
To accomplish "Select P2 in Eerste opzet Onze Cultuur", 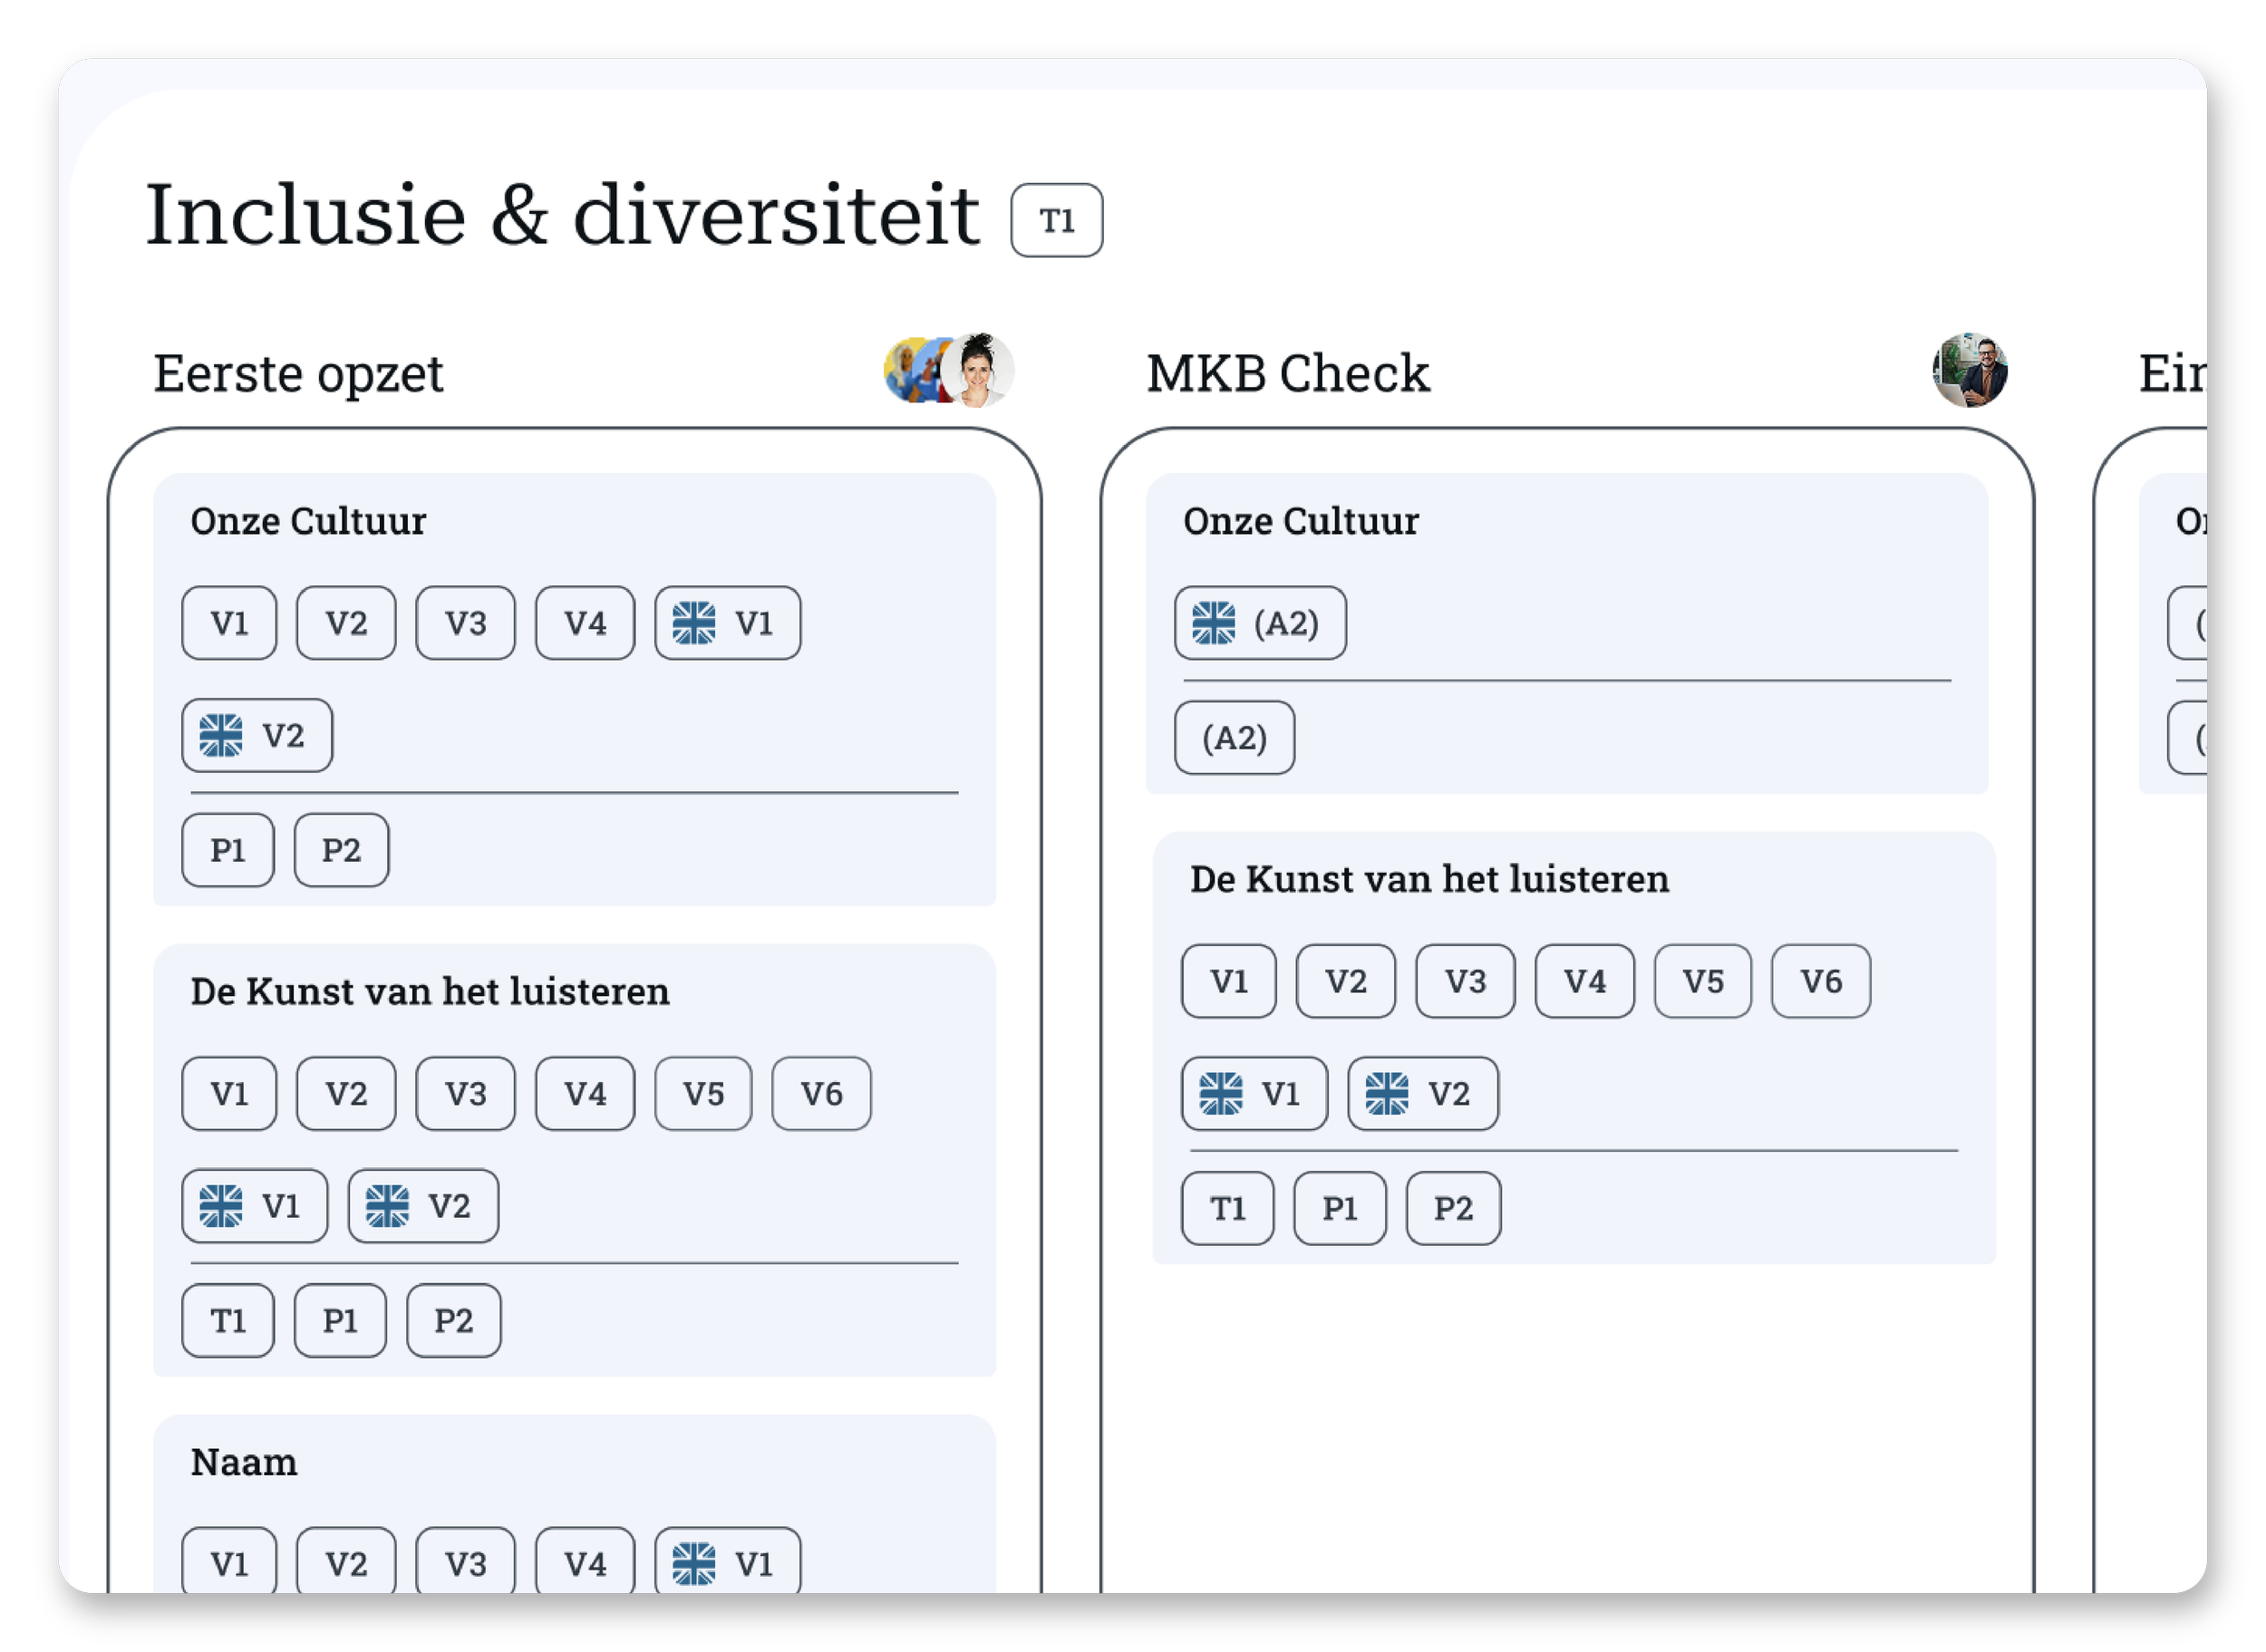I will 341,850.
